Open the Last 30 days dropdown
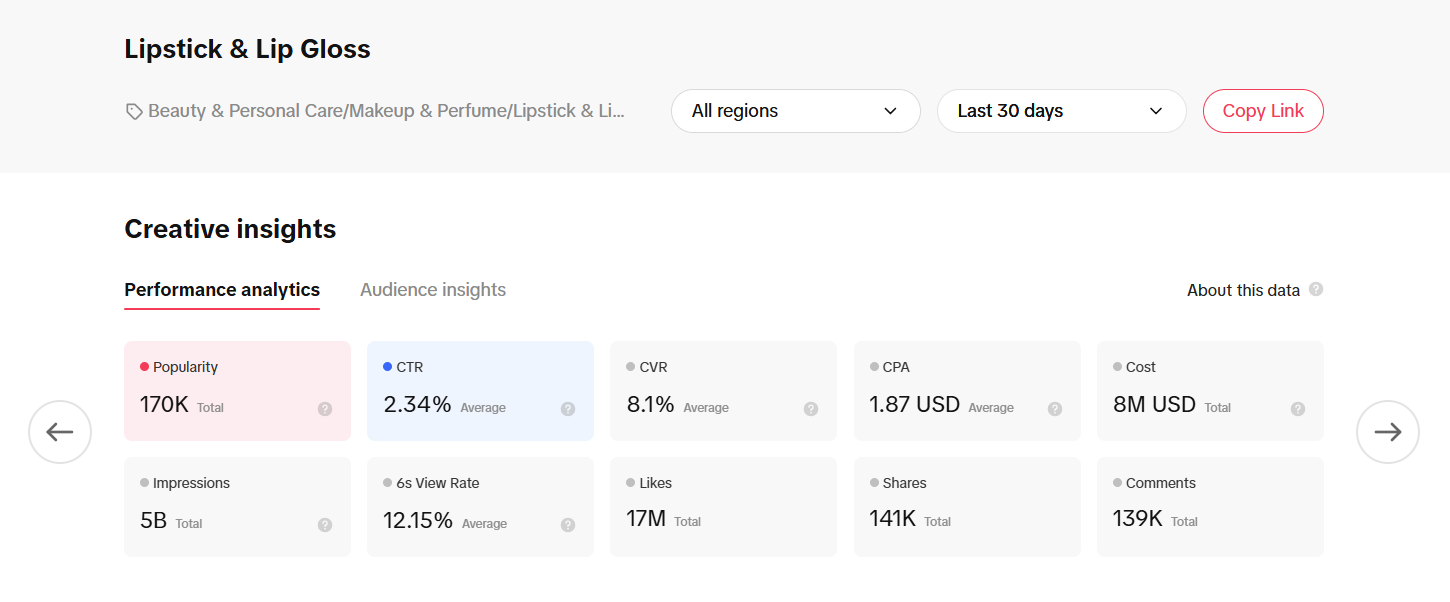The height and width of the screenshot is (602, 1450). click(x=1061, y=110)
